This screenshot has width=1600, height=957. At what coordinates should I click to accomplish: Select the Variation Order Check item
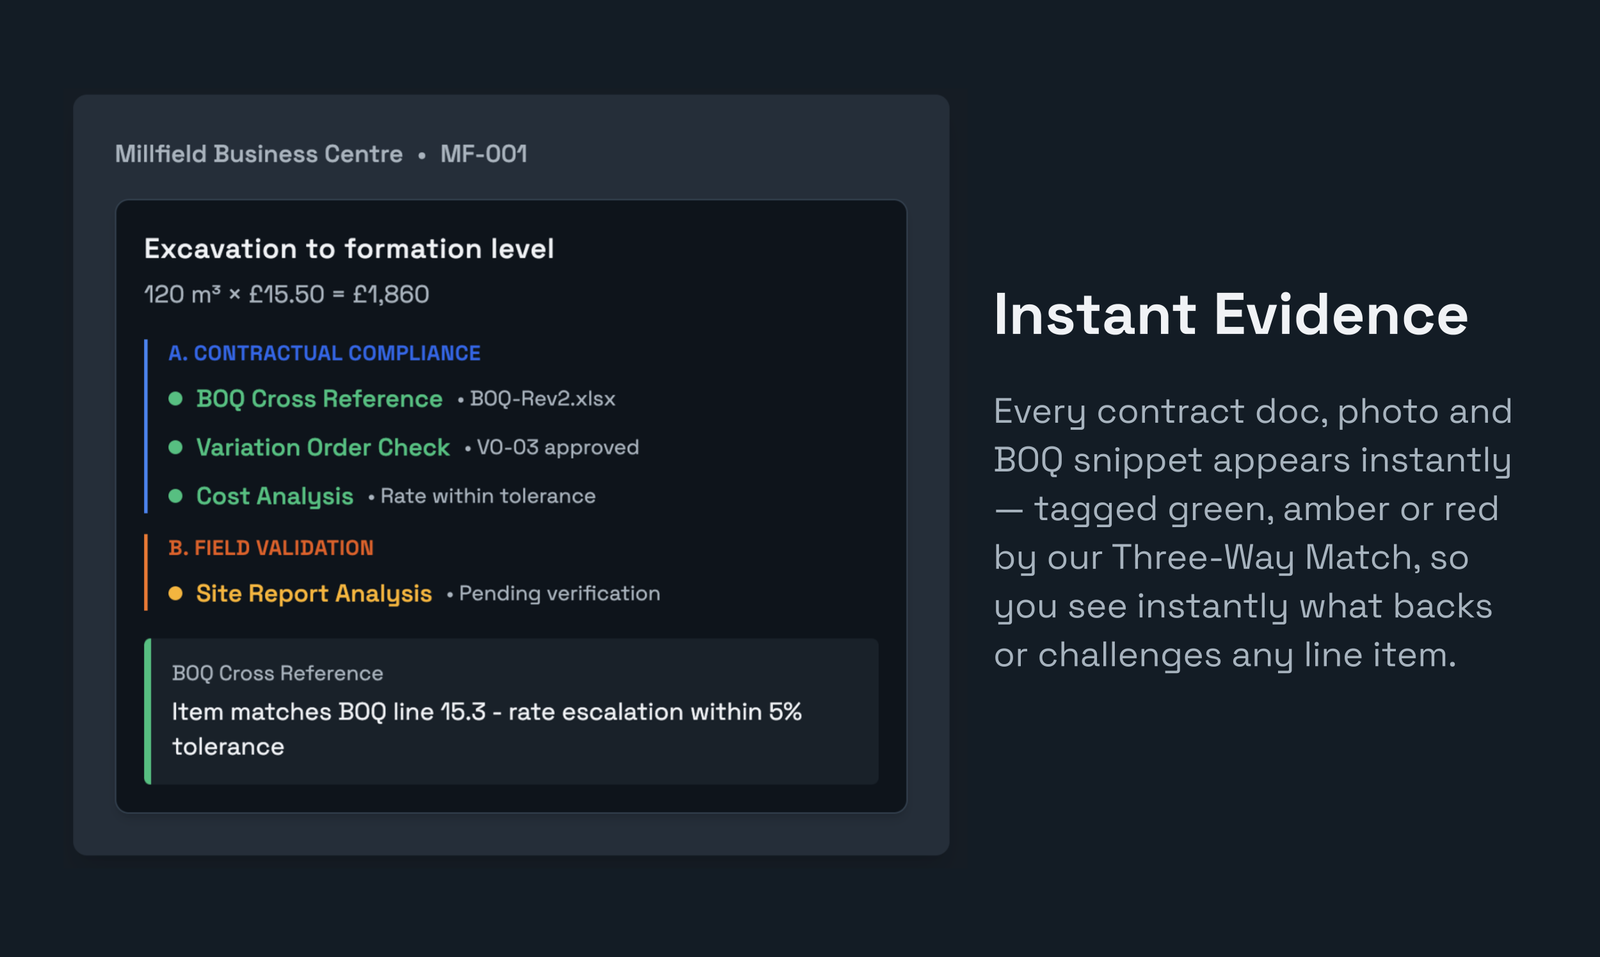coord(323,447)
